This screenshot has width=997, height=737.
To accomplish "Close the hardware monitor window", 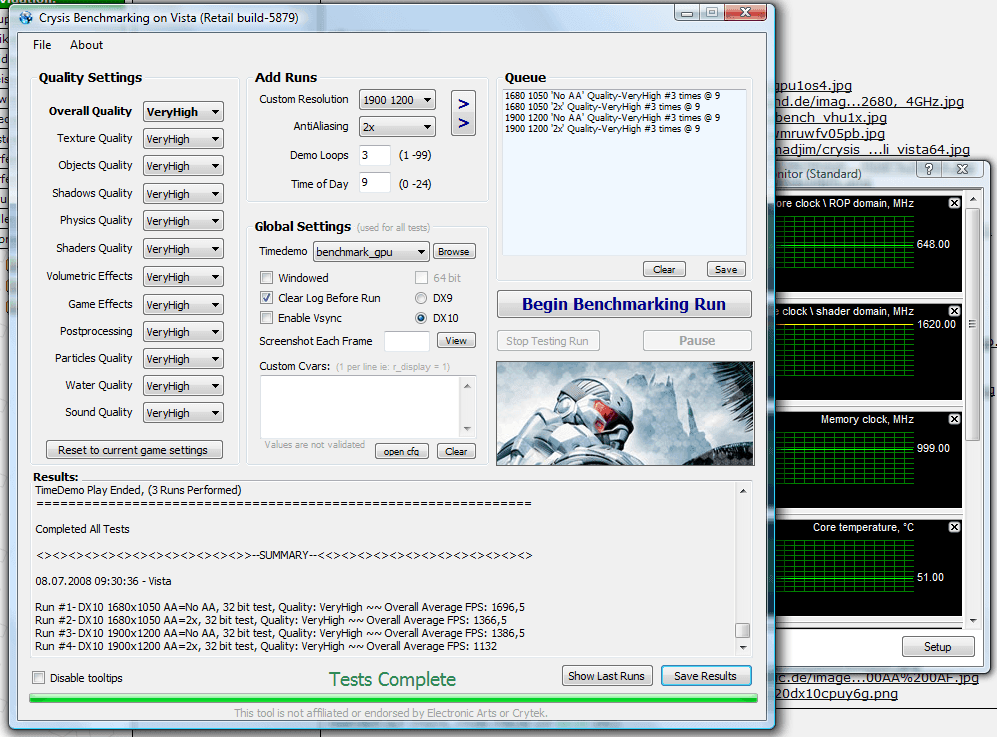I will [963, 169].
